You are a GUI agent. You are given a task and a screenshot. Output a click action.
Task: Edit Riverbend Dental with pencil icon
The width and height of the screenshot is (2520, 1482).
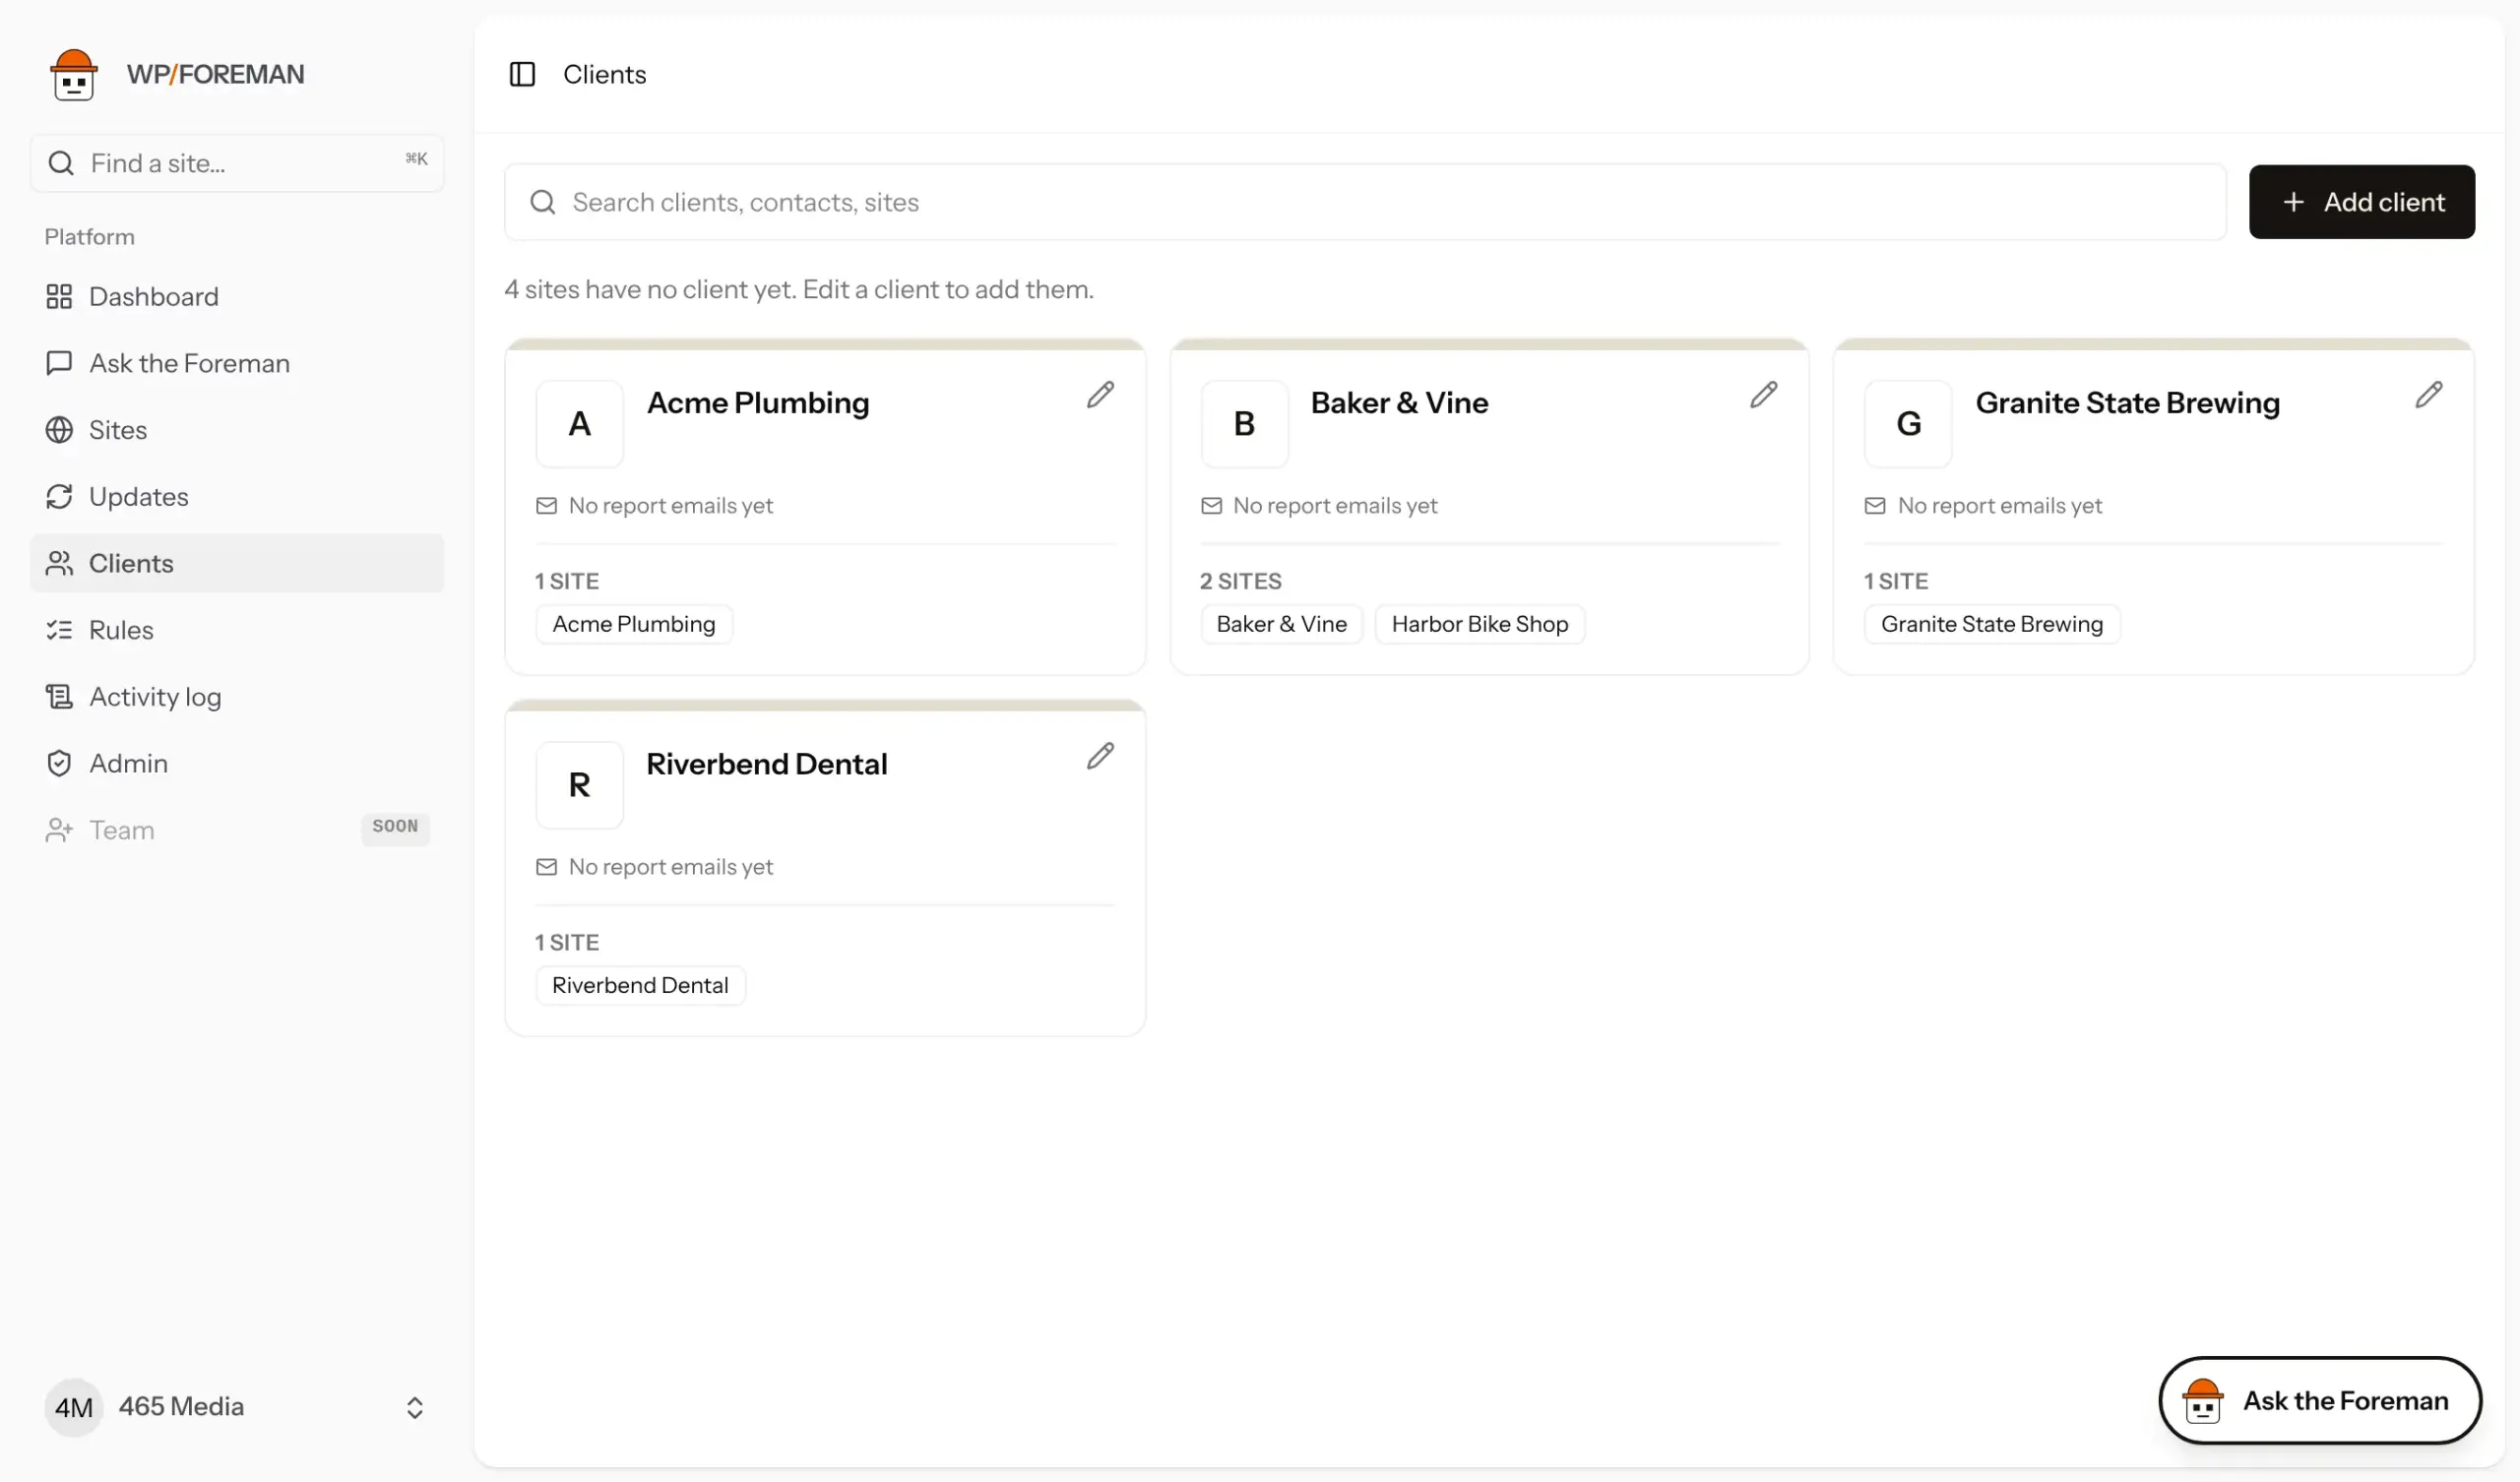(x=1100, y=756)
